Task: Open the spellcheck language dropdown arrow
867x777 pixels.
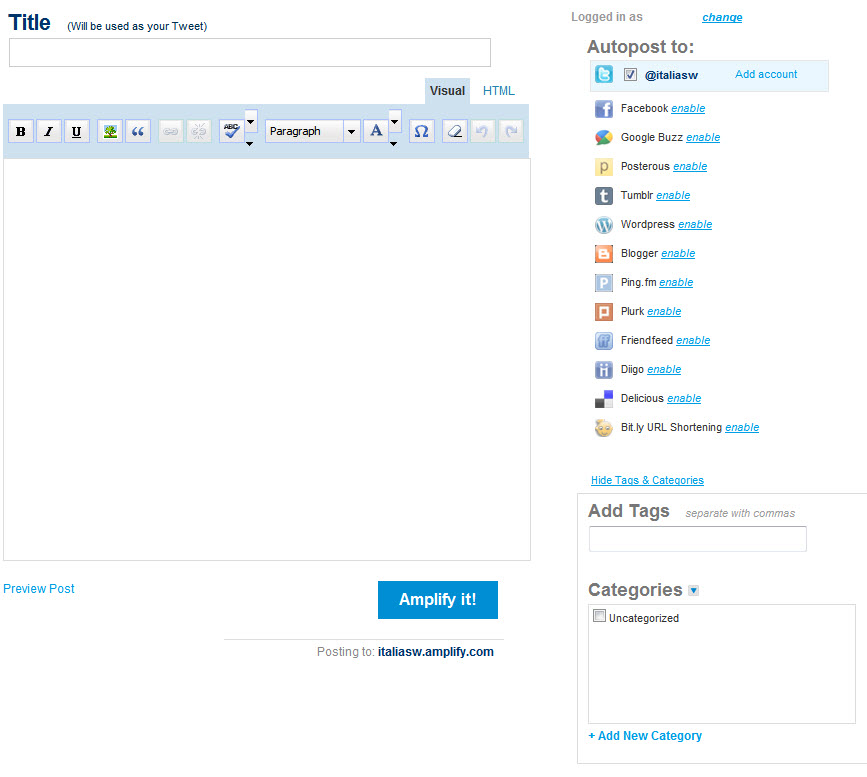Action: [250, 122]
